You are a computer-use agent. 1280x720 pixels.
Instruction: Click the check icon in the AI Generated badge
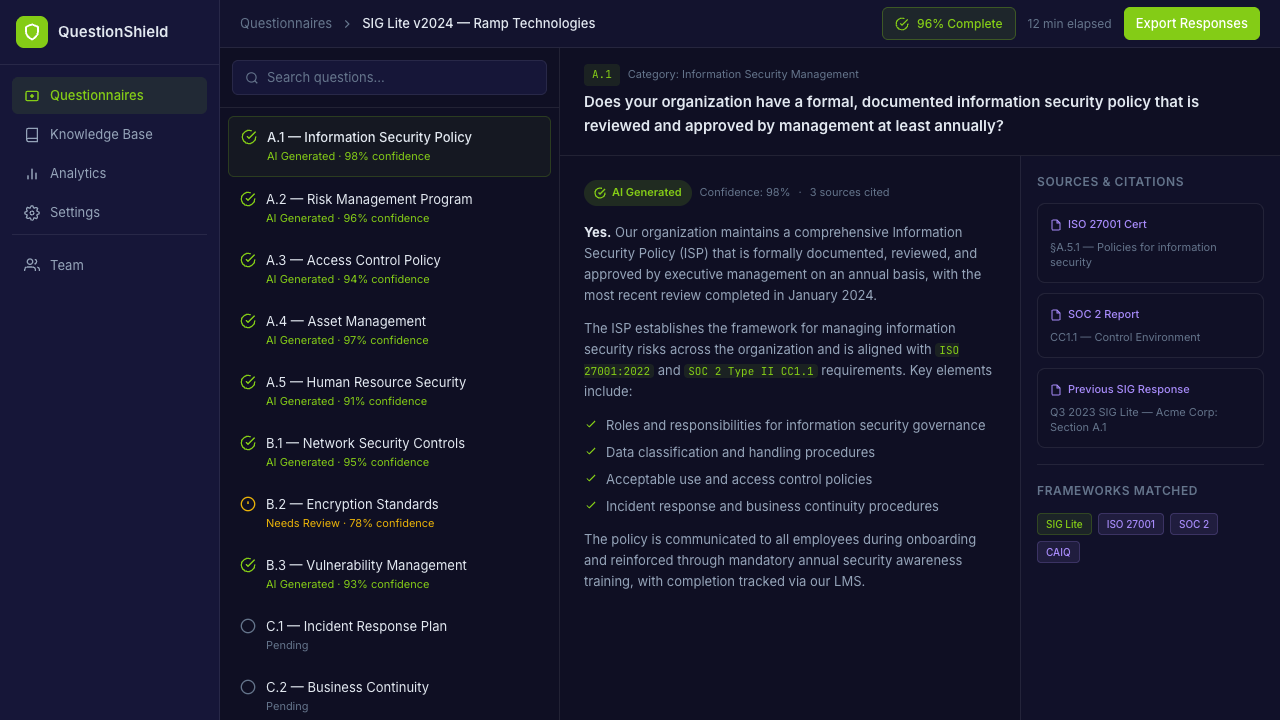[x=600, y=193]
